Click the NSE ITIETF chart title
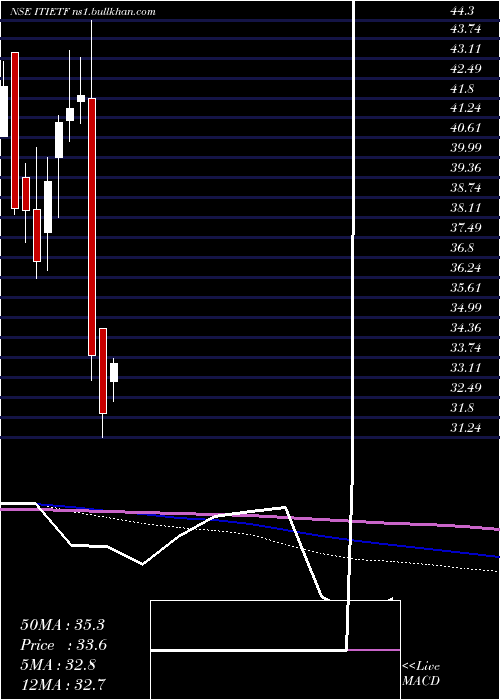The image size is (500, 700). [83, 12]
